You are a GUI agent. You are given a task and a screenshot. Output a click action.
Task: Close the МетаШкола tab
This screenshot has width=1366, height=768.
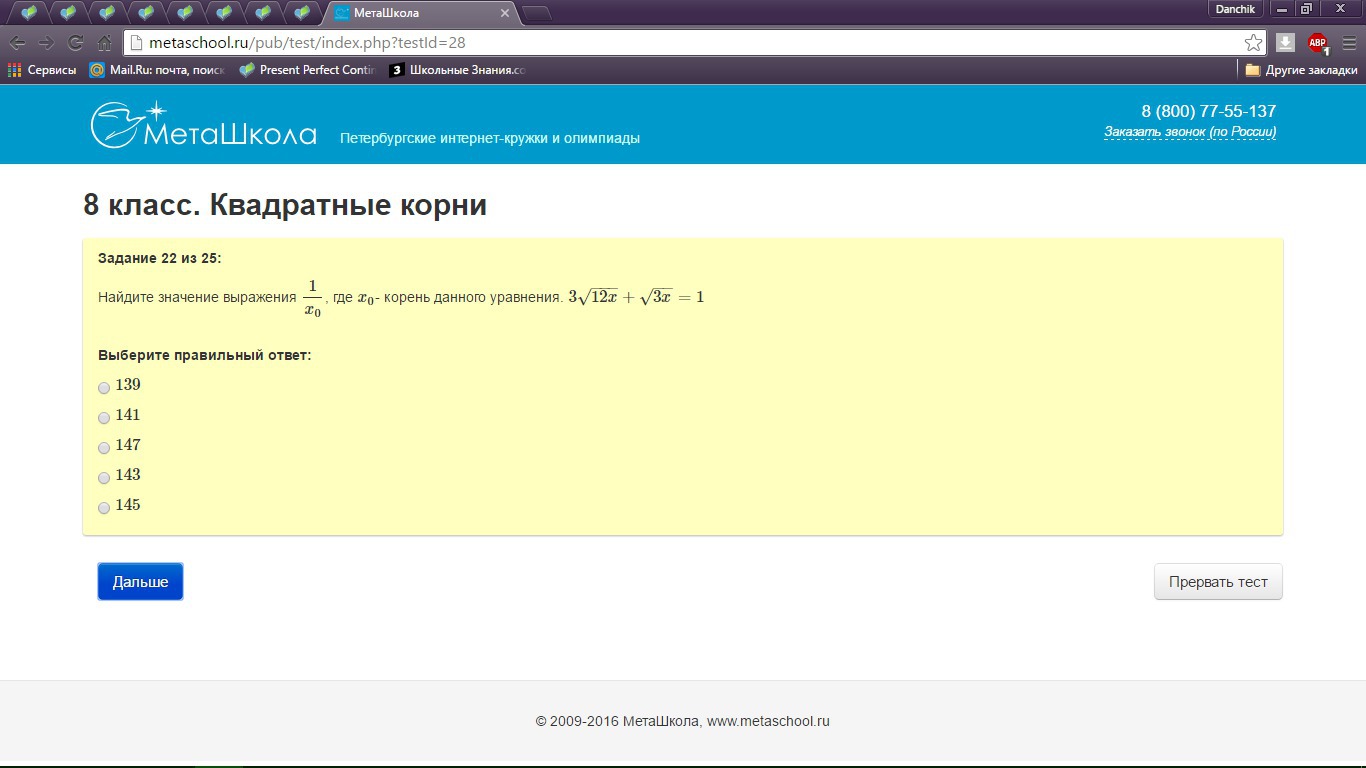point(505,14)
